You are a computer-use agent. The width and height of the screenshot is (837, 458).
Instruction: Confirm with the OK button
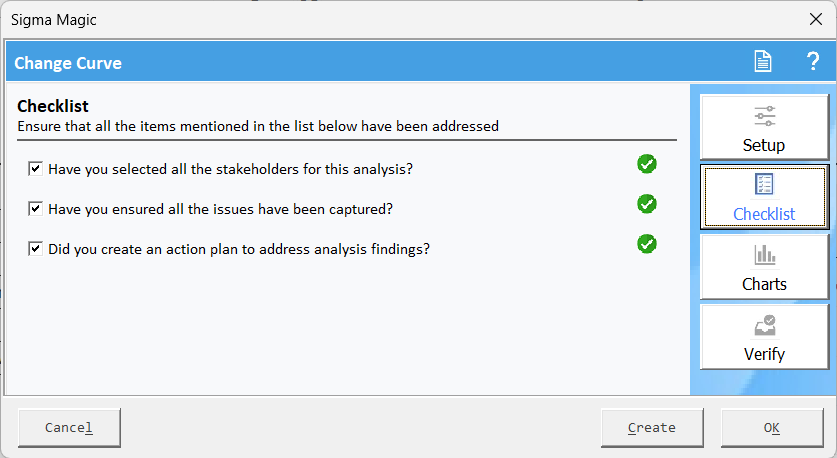772,428
